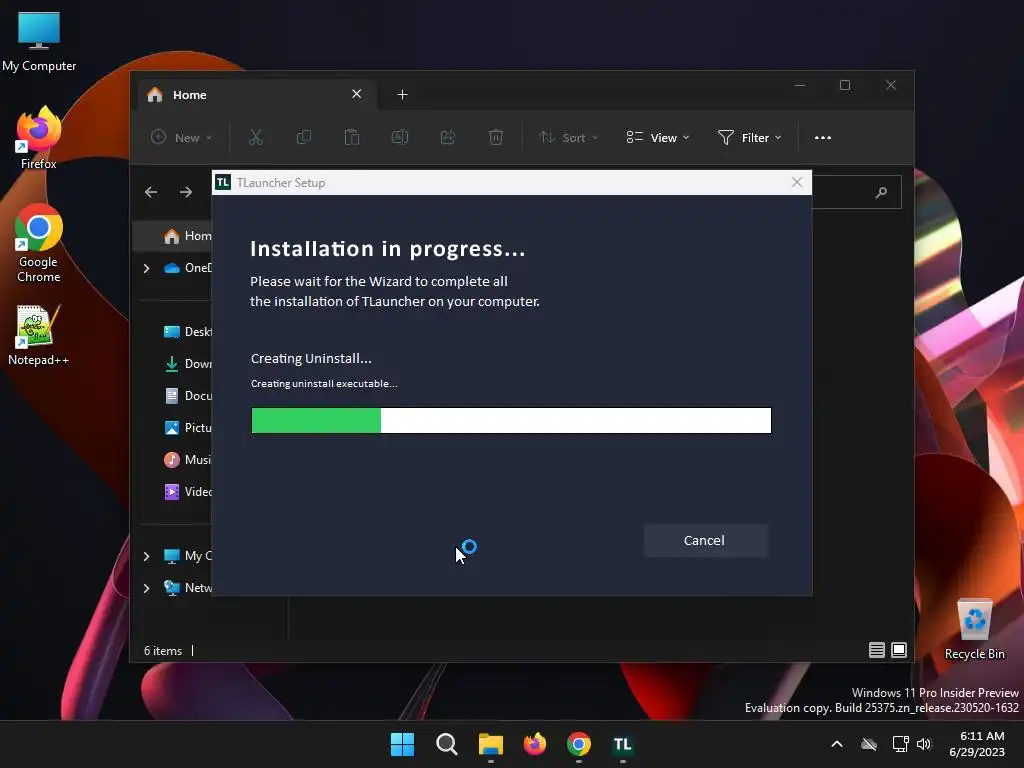Open taskbar Search
Viewport: 1024px width, 768px height.
click(447, 744)
